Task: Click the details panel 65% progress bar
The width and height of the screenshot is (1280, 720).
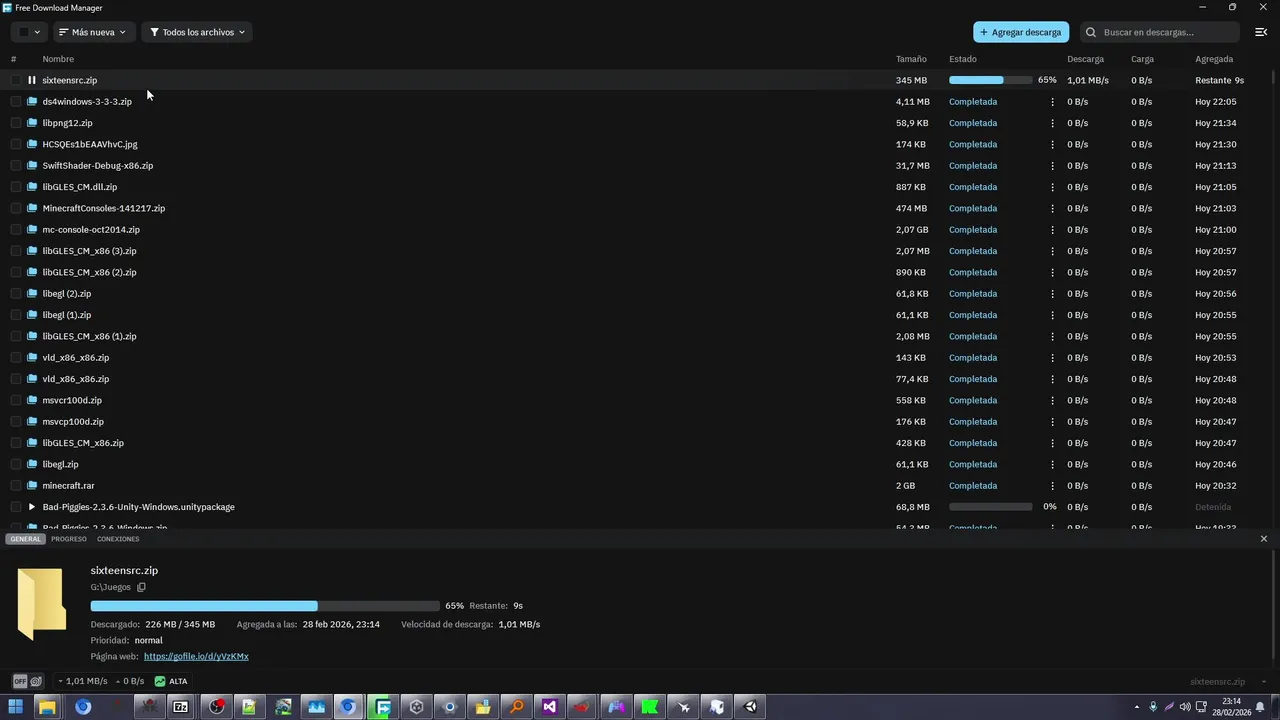Action: tap(265, 606)
